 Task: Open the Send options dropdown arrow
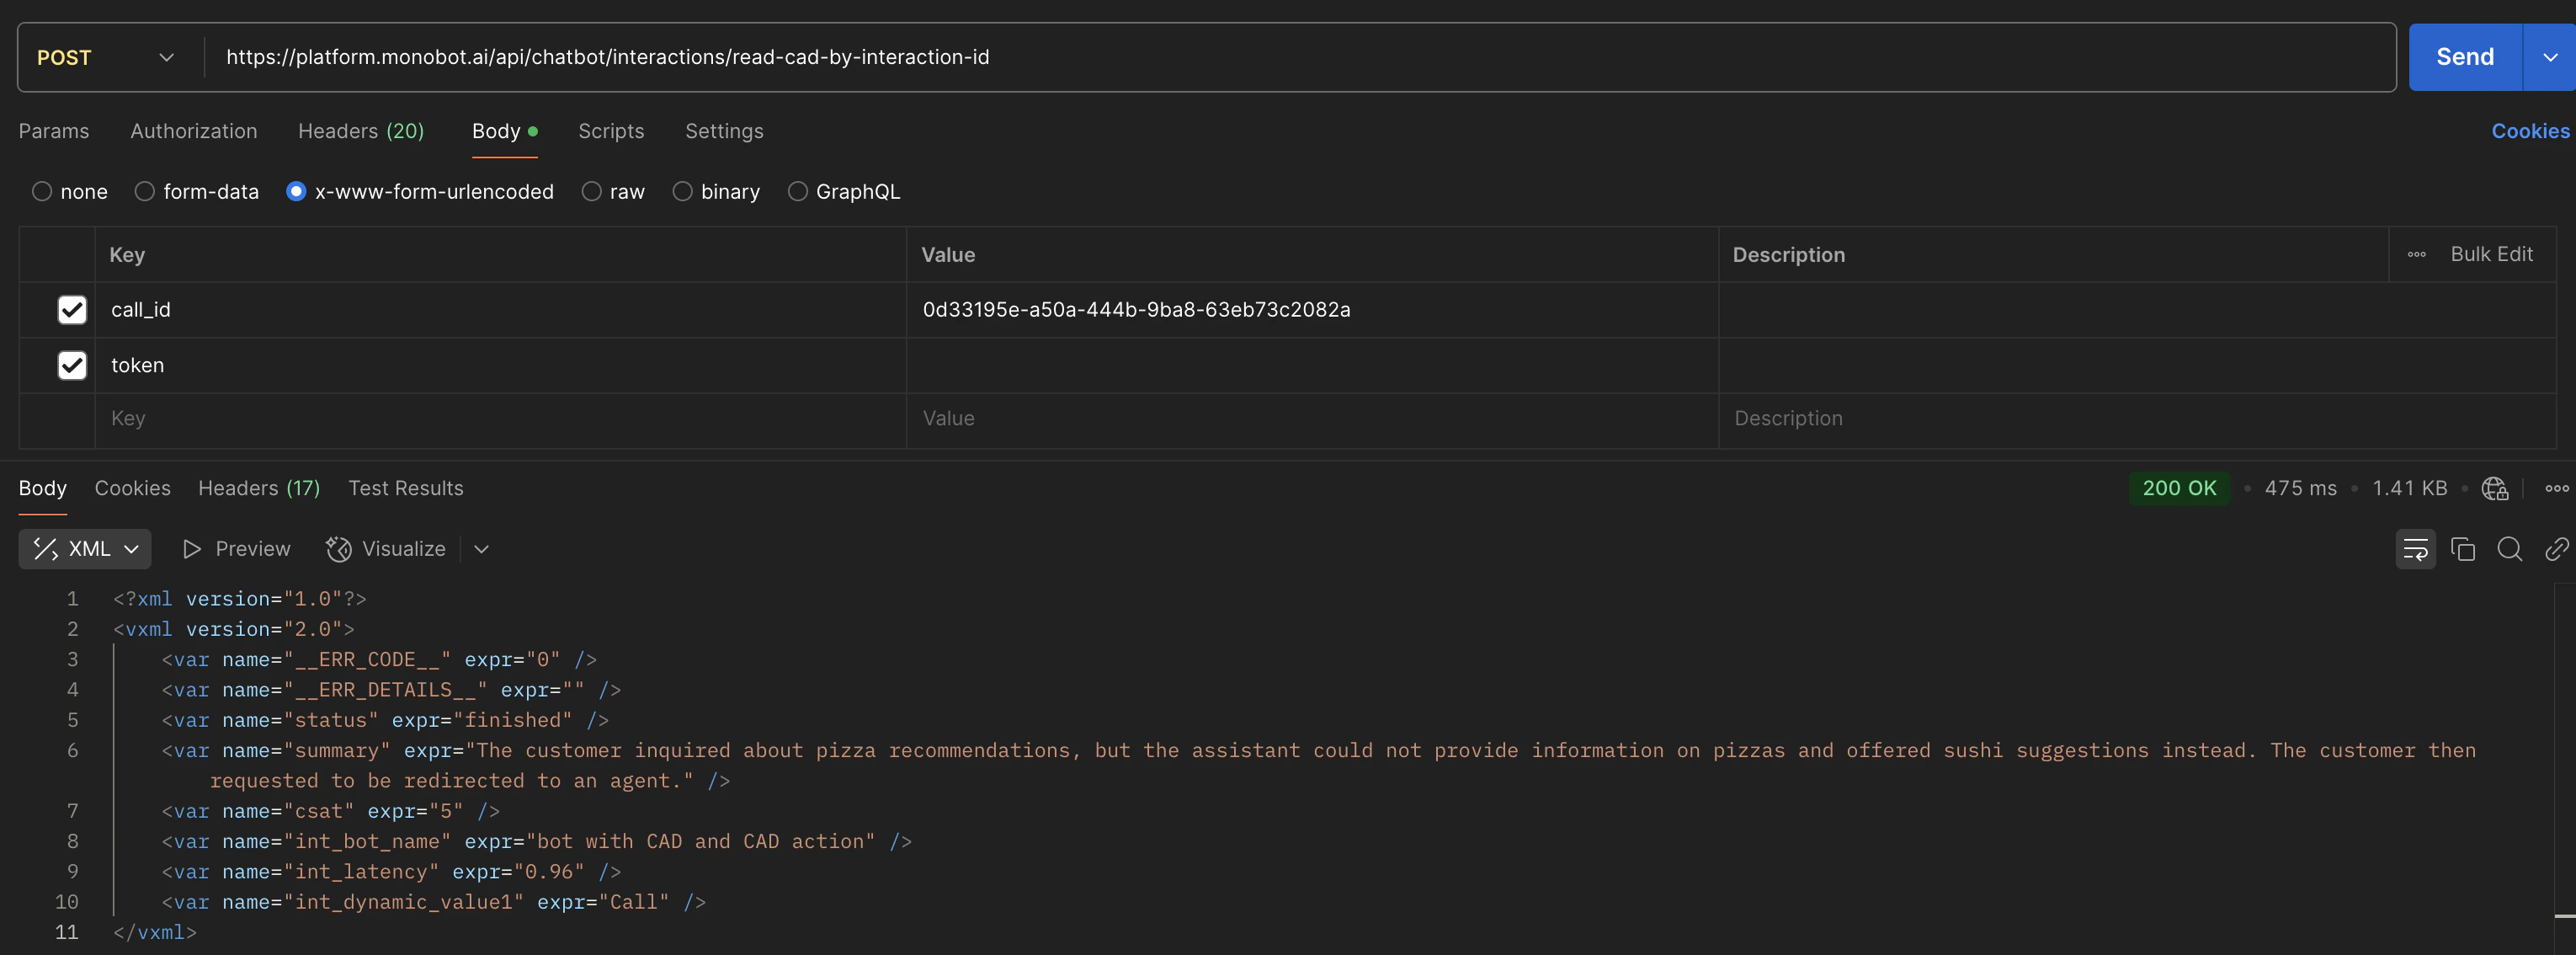tap(2550, 57)
